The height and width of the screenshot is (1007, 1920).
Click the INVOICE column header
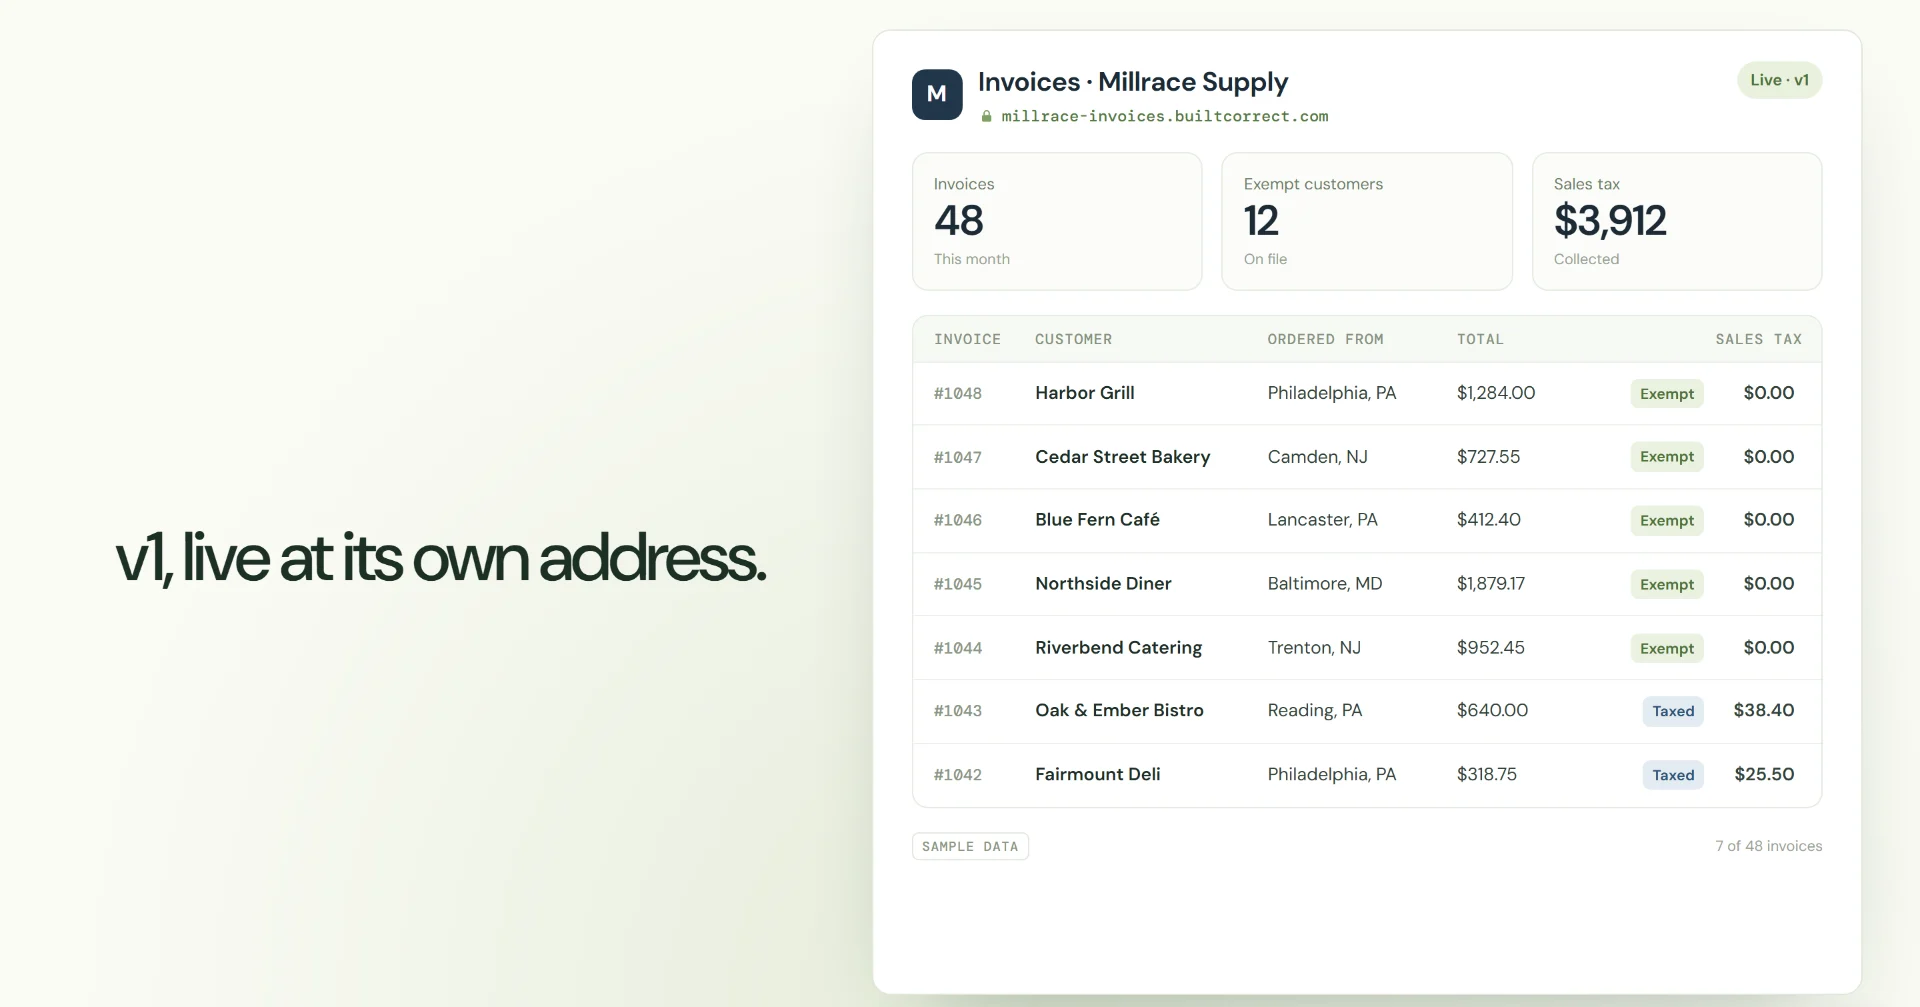967,339
